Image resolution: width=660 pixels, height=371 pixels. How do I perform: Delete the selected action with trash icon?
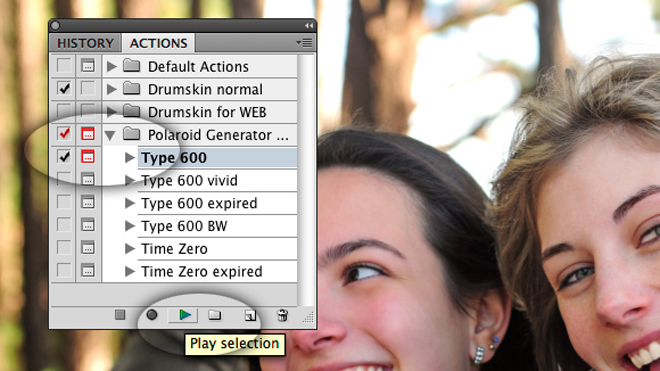[x=282, y=315]
